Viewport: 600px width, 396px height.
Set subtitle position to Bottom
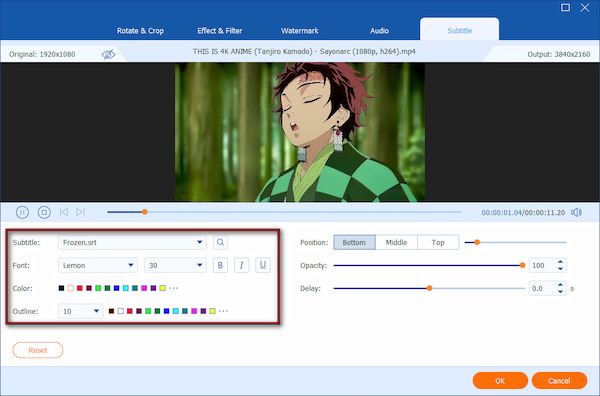click(354, 242)
